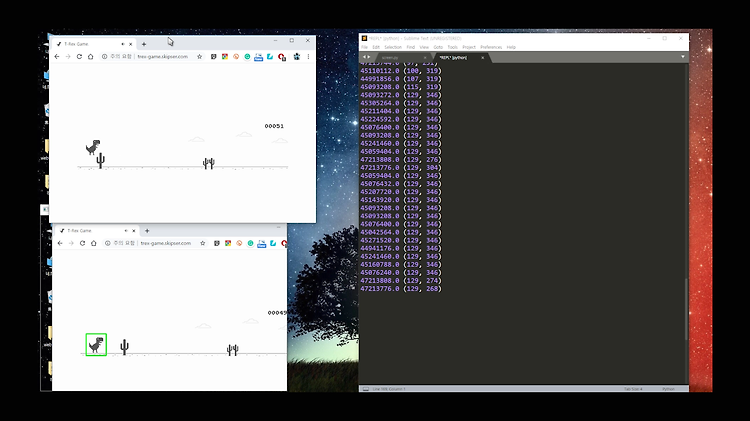The image size is (750, 421).
Task: Open new tab in lower Chrome window
Action: 147,231
